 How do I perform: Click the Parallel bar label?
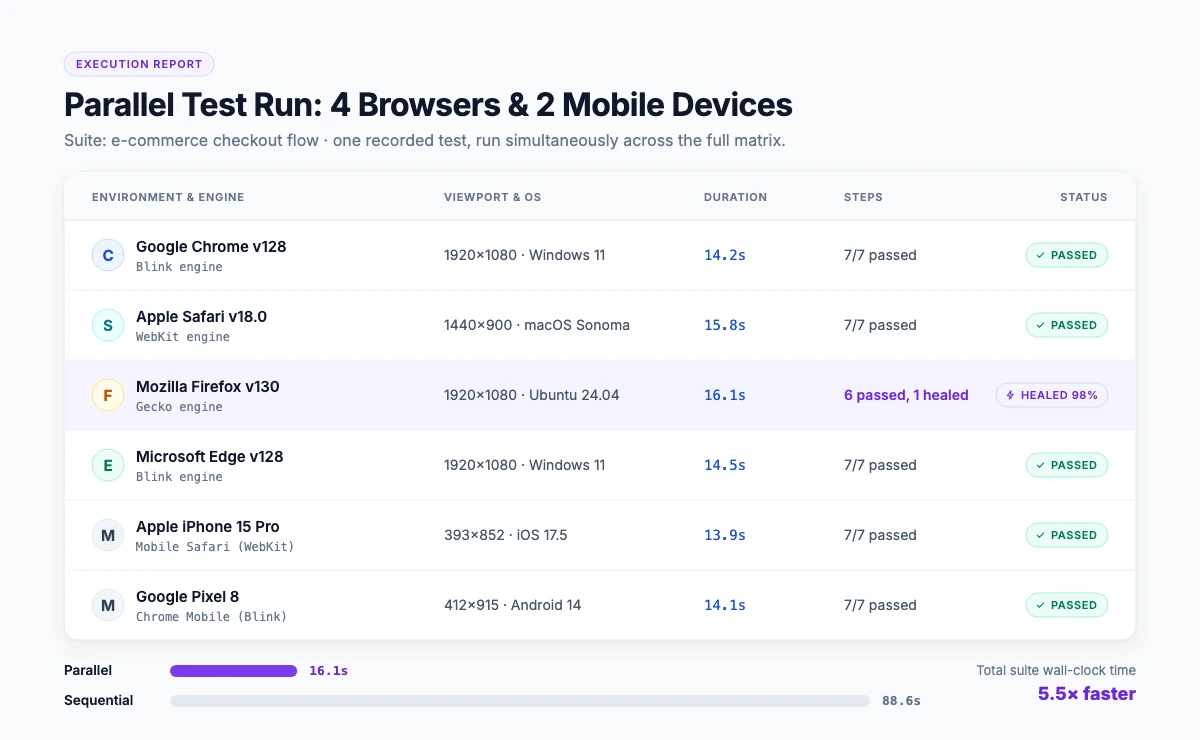(88, 670)
